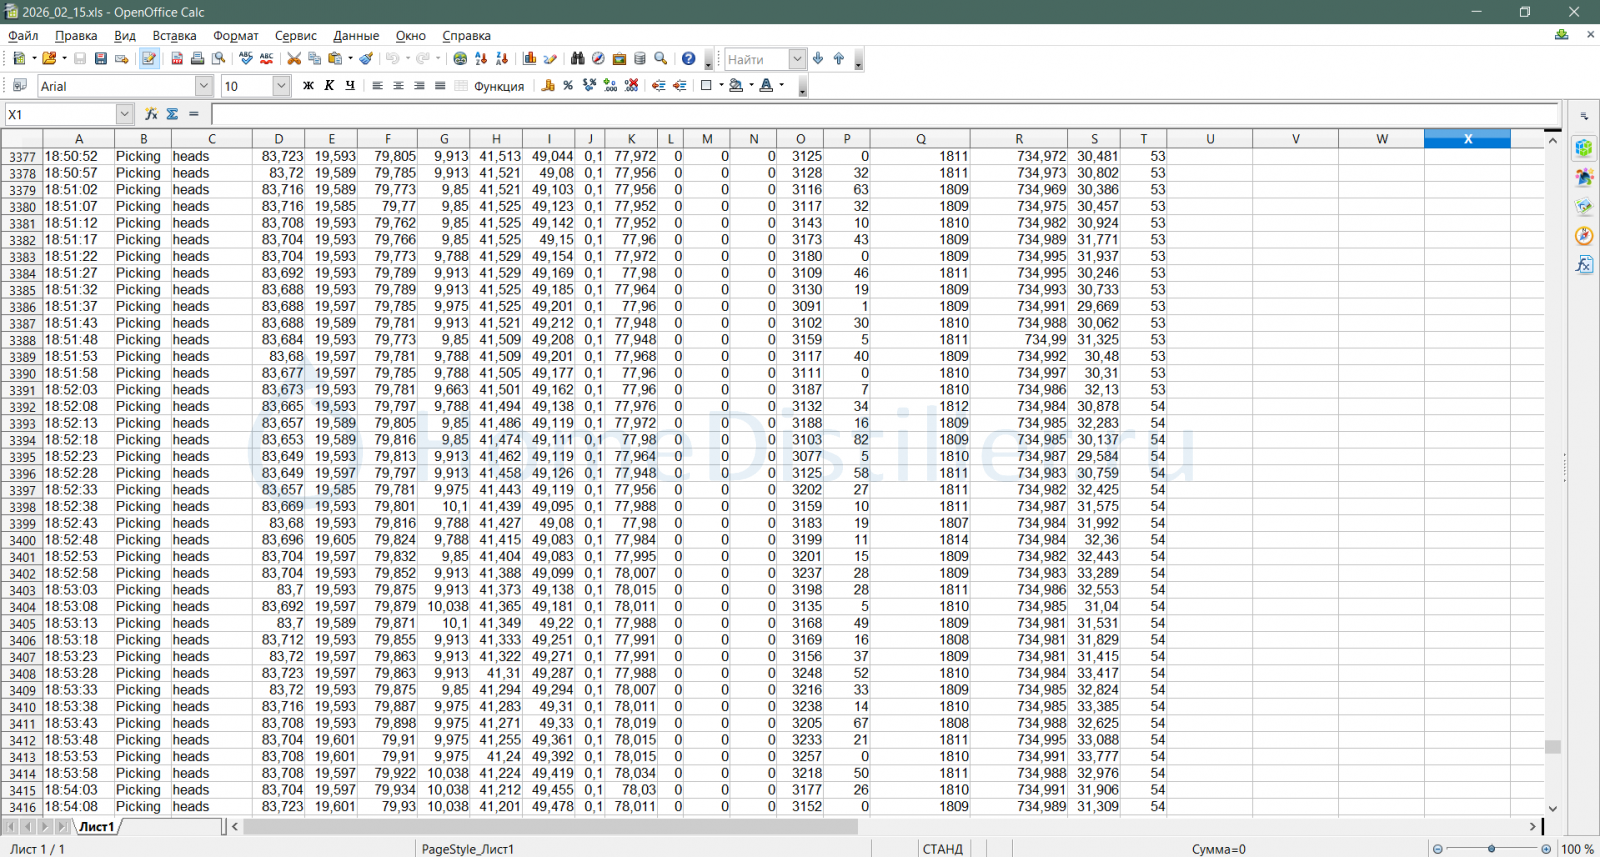The height and width of the screenshot is (857, 1600).
Task: Insert a chart using the Chart icon
Action: tap(530, 59)
